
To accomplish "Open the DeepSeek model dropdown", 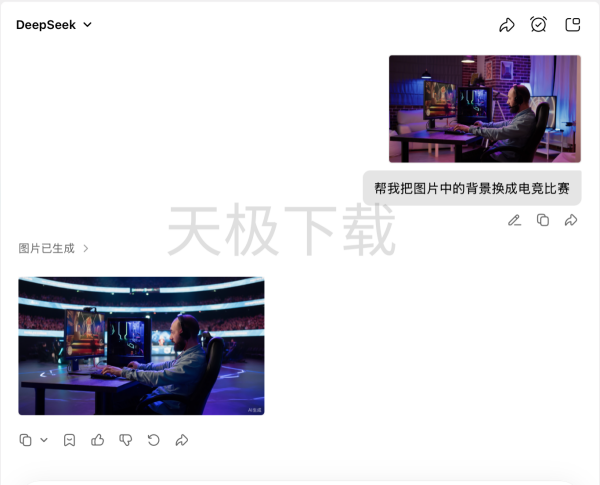I will click(x=87, y=25).
